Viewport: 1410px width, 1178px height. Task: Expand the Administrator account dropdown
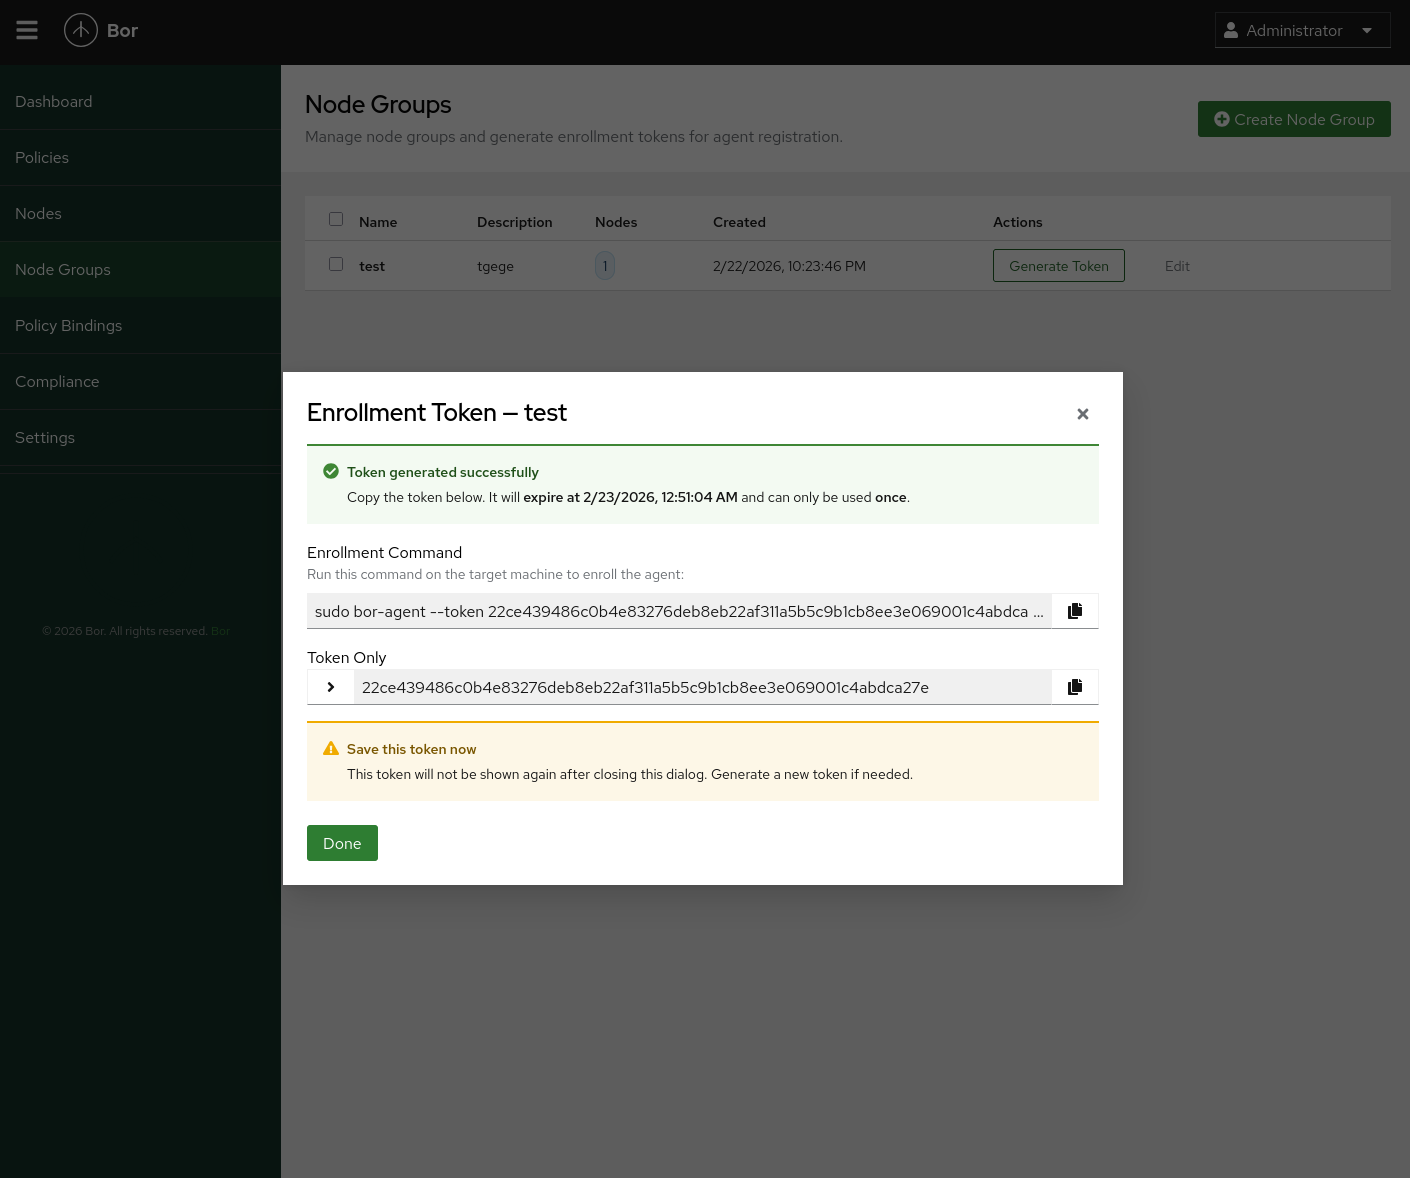tap(1367, 30)
